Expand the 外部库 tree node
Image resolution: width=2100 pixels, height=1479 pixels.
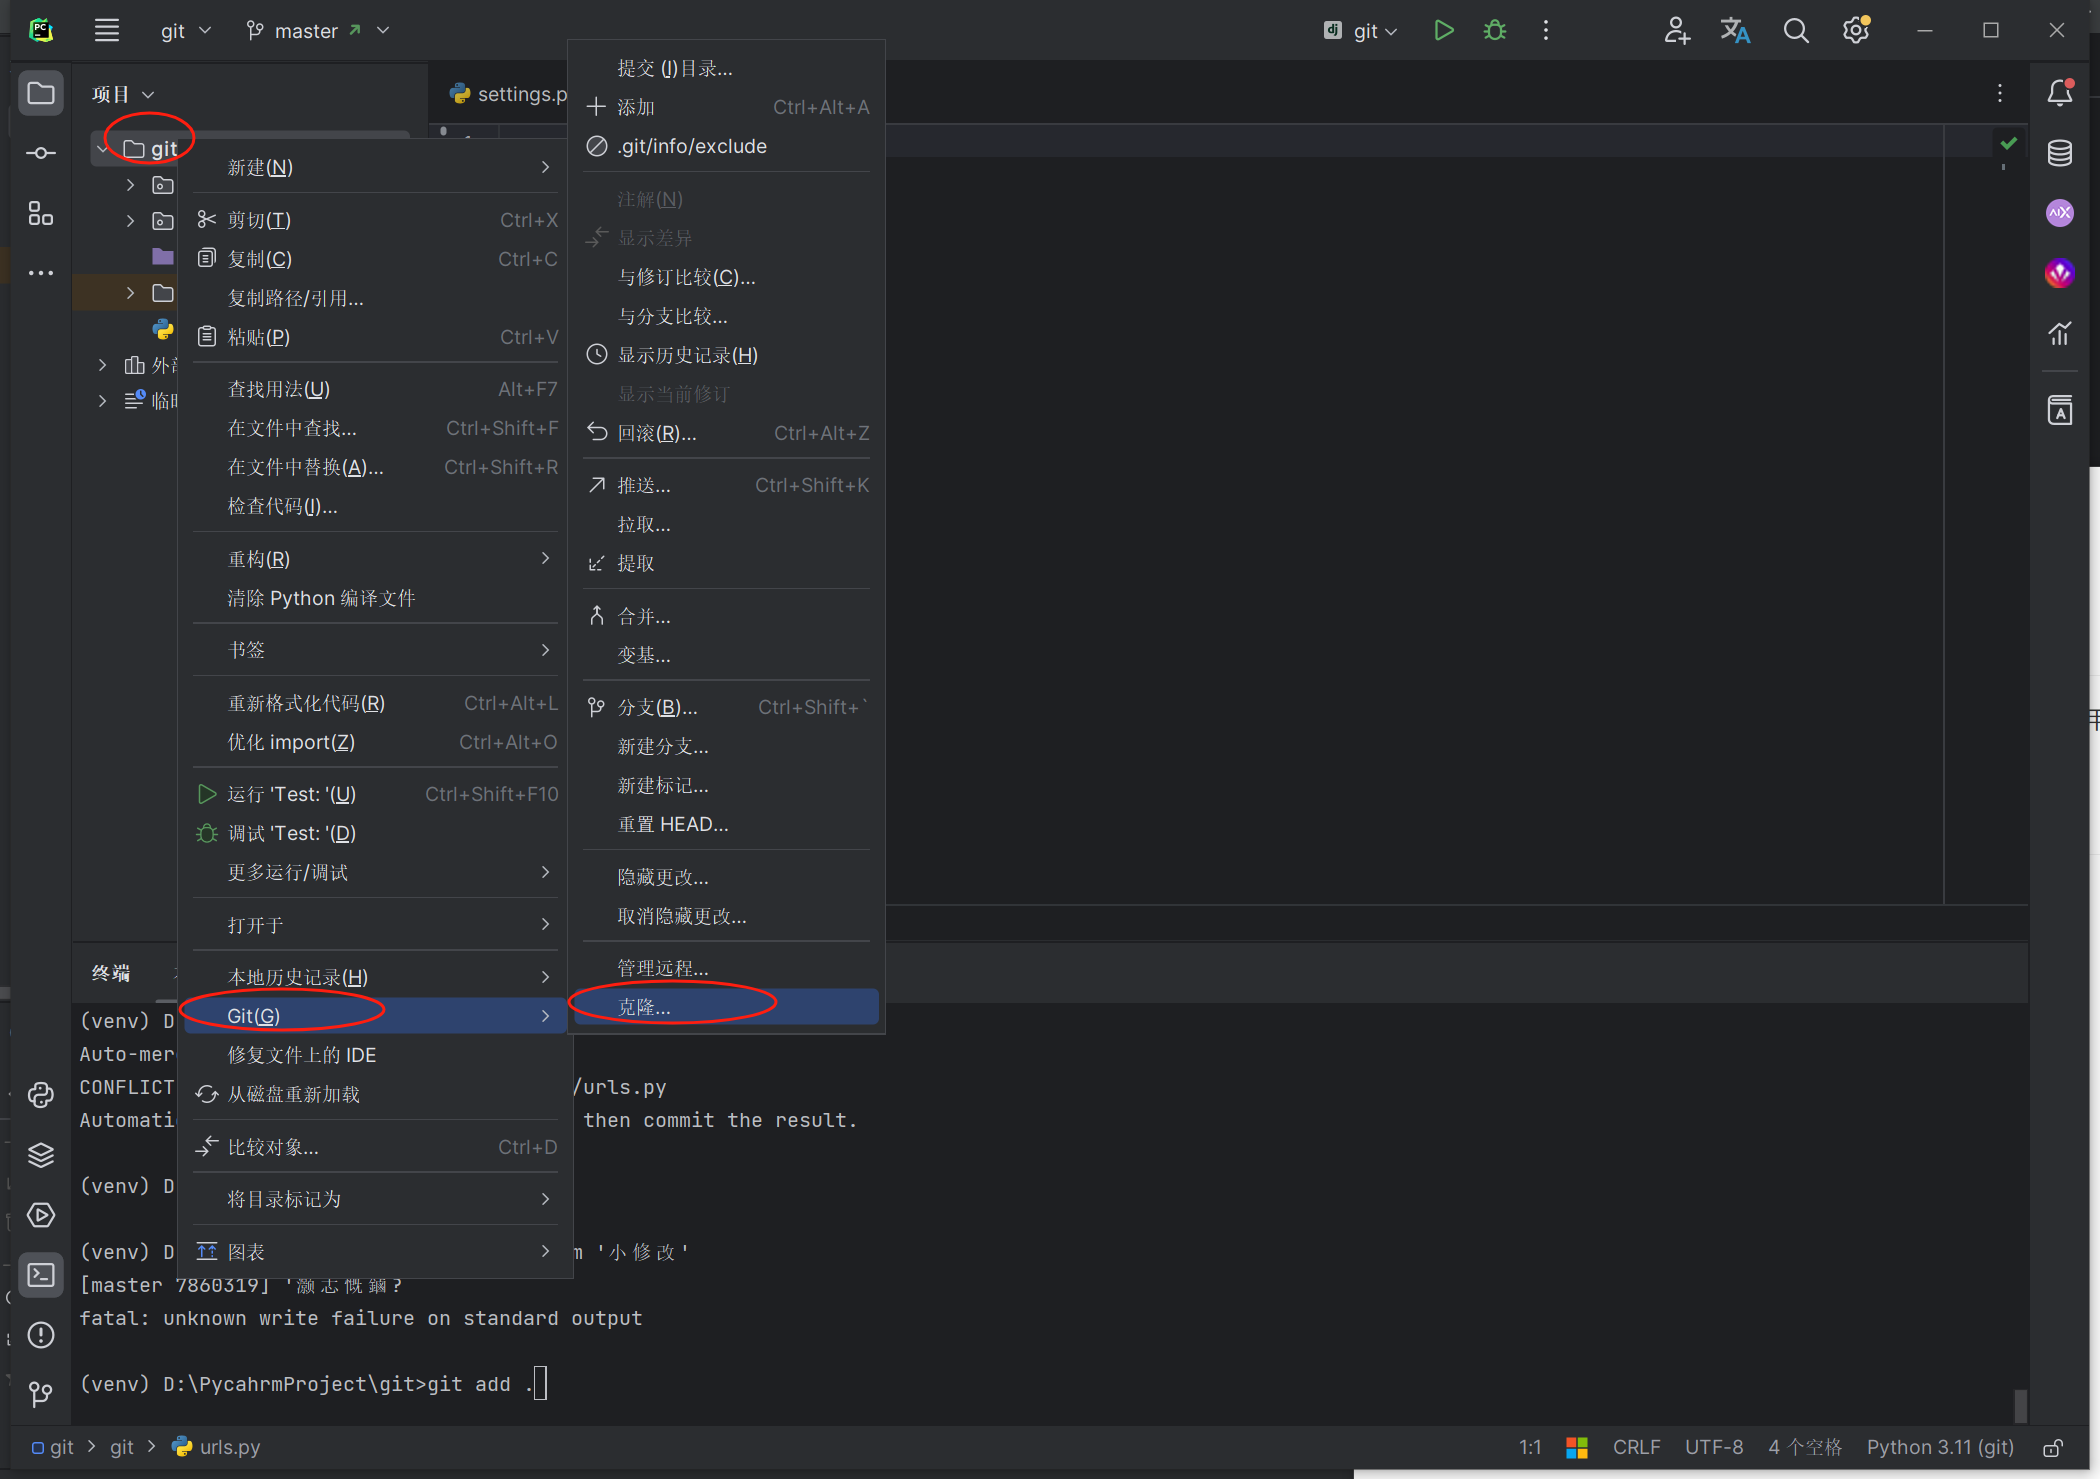coord(102,365)
